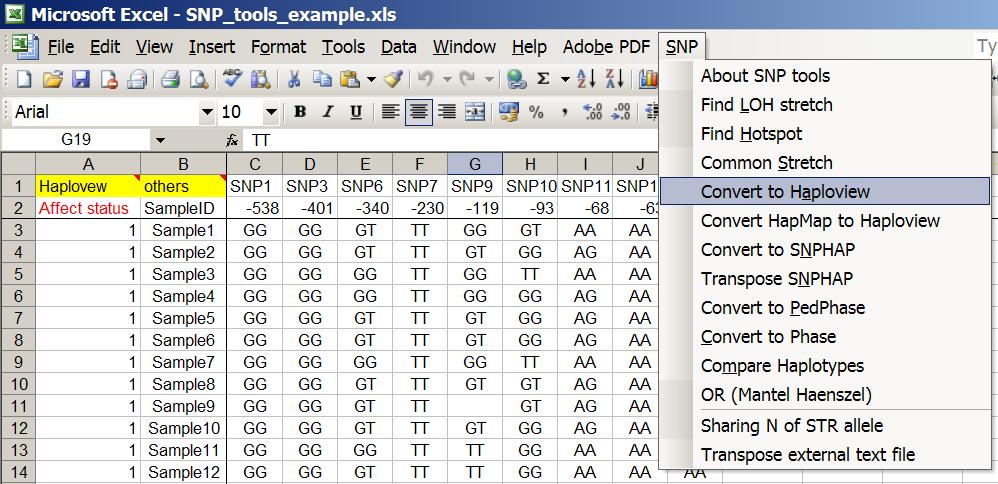Click the Redo arrow icon
The image size is (998, 484).
468,80
